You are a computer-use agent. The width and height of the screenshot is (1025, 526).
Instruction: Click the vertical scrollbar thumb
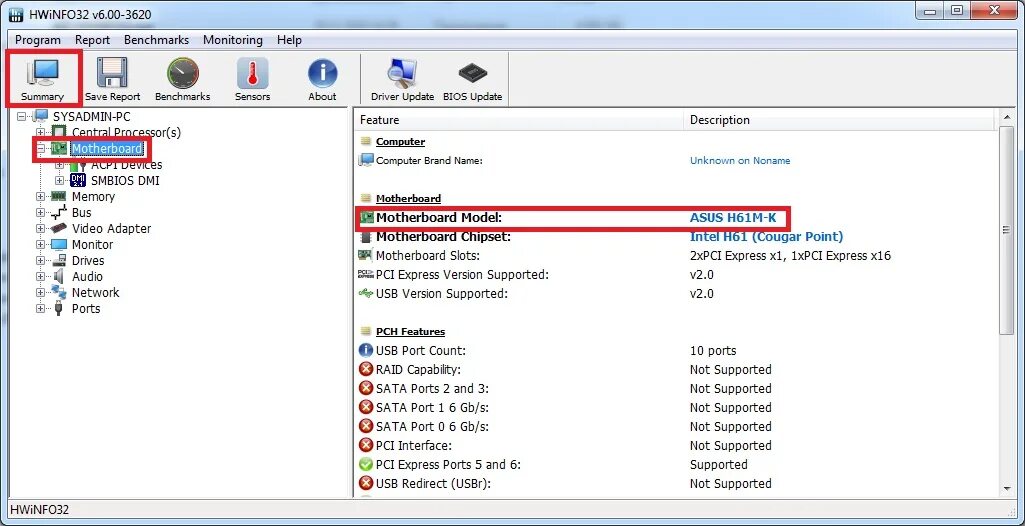point(1006,230)
